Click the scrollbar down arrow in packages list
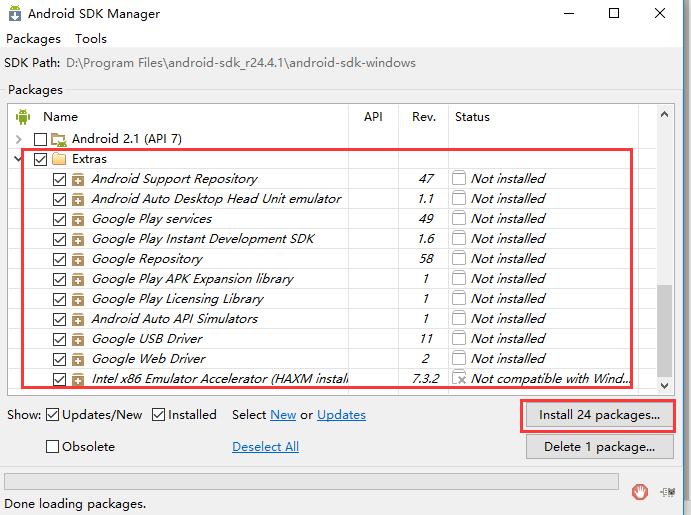This screenshot has width=691, height=515. coord(665,386)
